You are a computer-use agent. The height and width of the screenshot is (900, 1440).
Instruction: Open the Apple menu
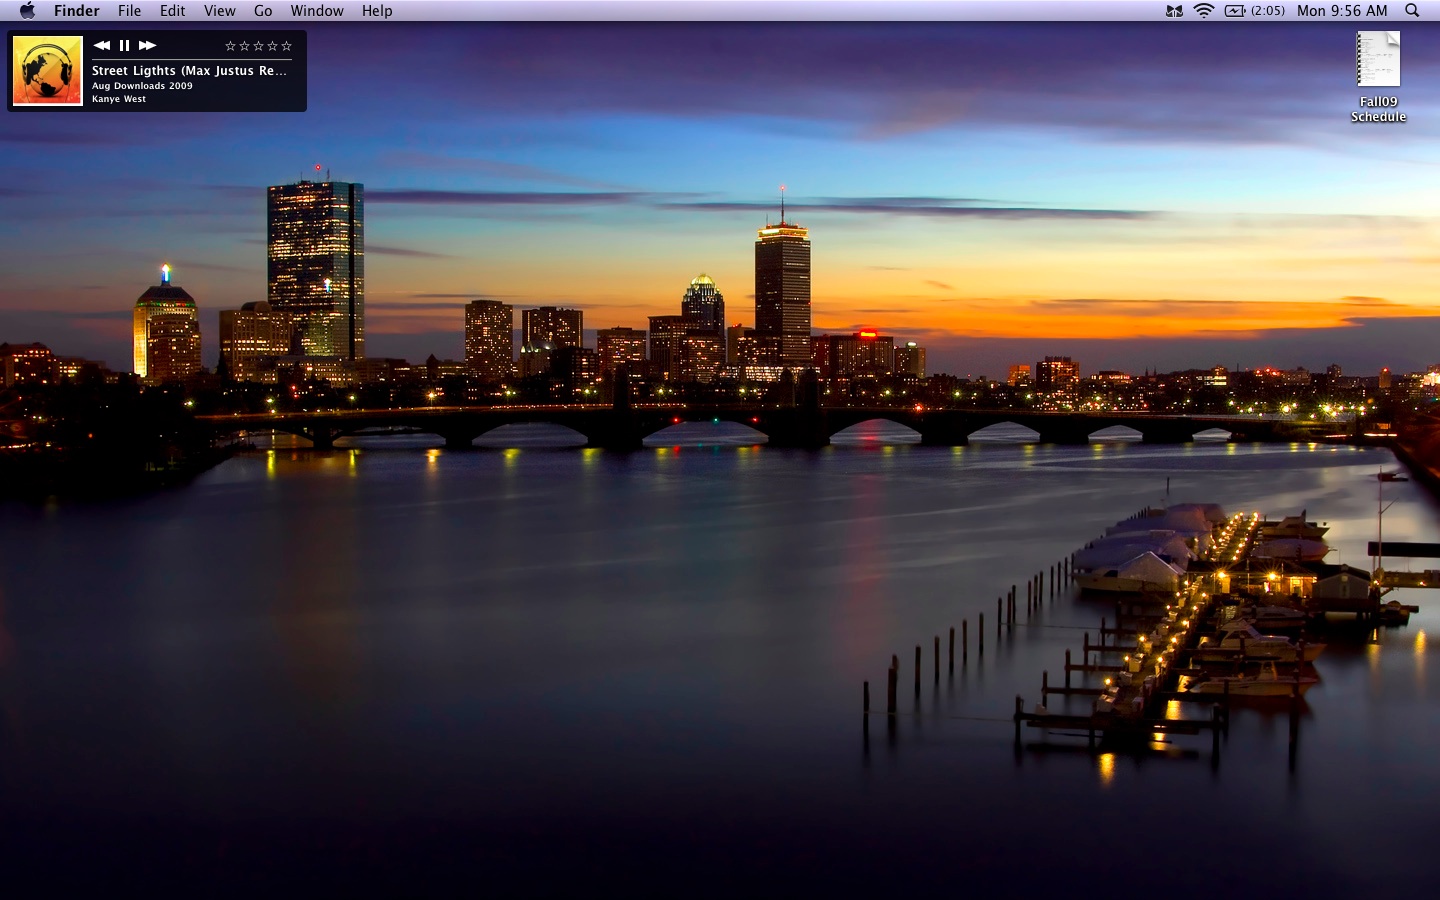point(27,10)
